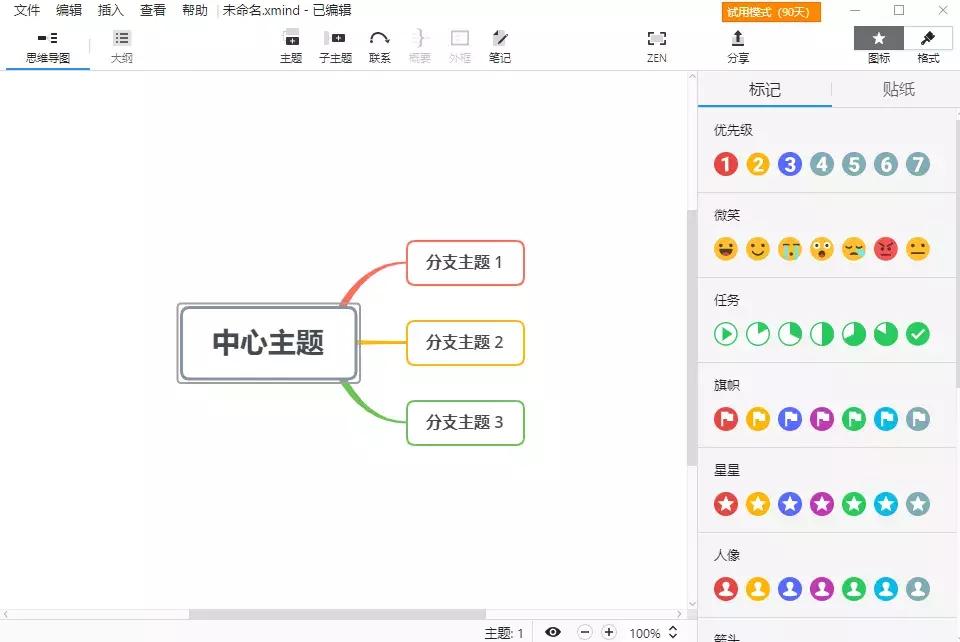The image size is (960, 642).
Task: Pick the yellow star marker
Action: point(758,503)
